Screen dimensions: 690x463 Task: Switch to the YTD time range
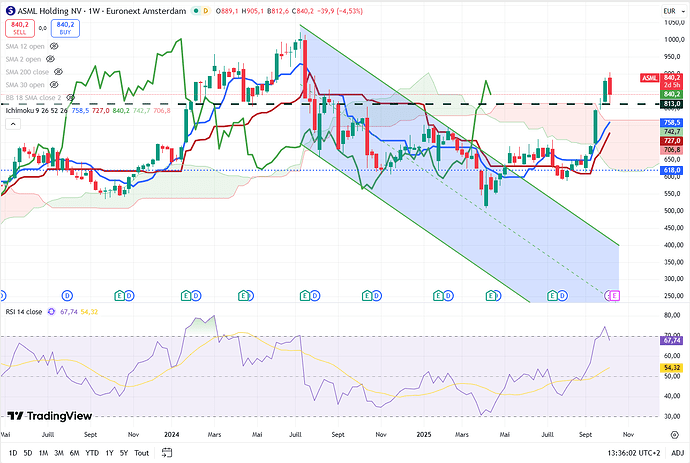click(92, 452)
